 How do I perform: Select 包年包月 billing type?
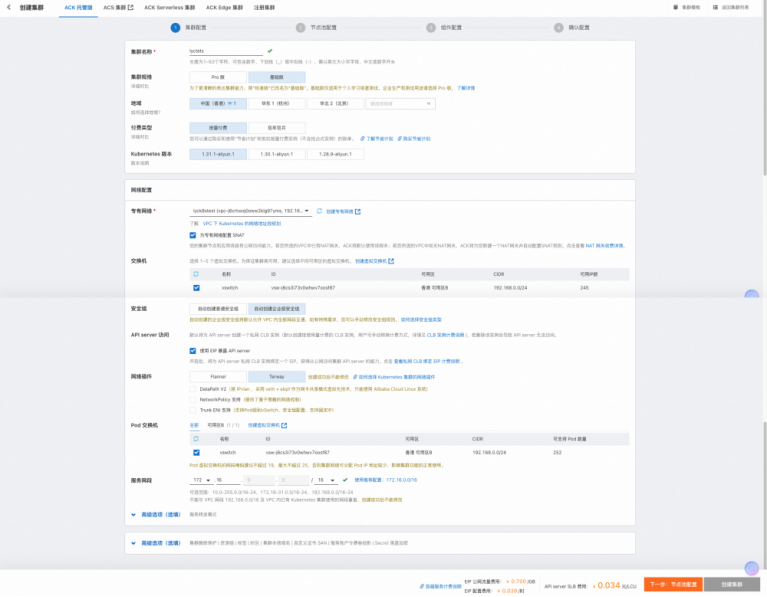[277, 128]
